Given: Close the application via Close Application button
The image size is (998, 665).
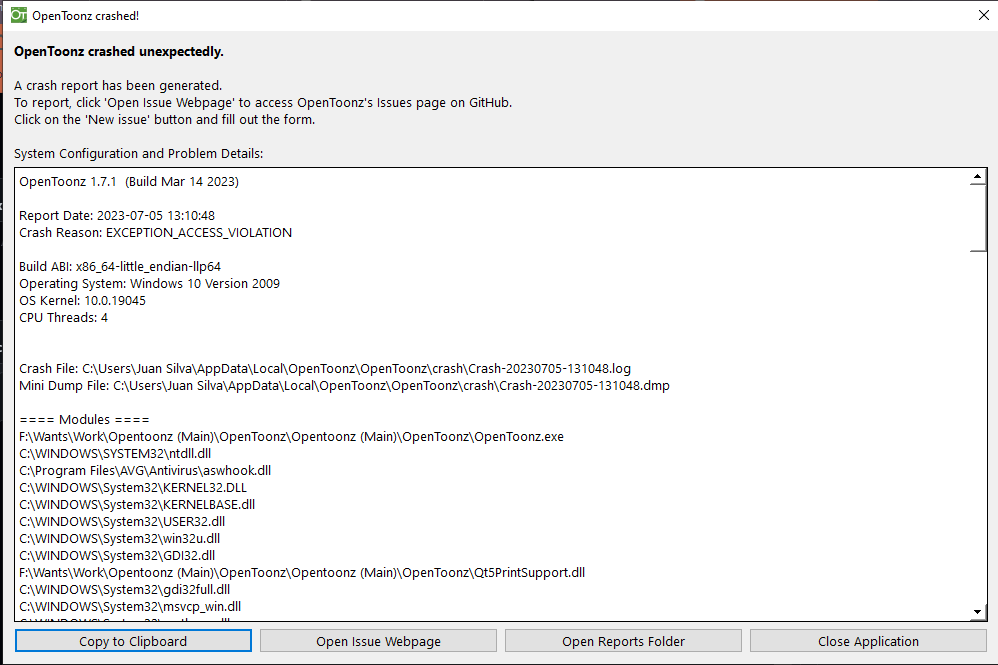Looking at the screenshot, I should pos(867,640).
